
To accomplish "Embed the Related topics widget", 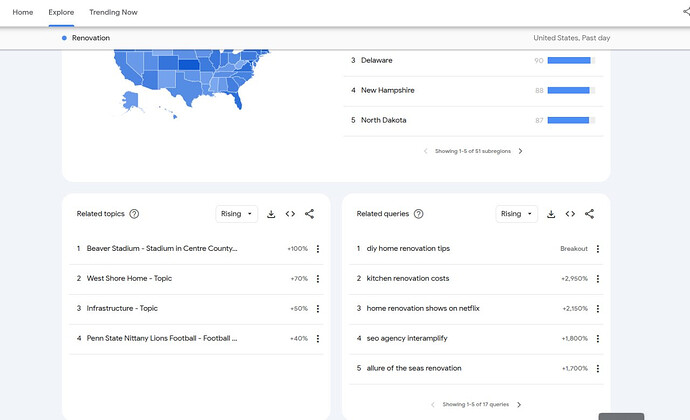I will [290, 214].
